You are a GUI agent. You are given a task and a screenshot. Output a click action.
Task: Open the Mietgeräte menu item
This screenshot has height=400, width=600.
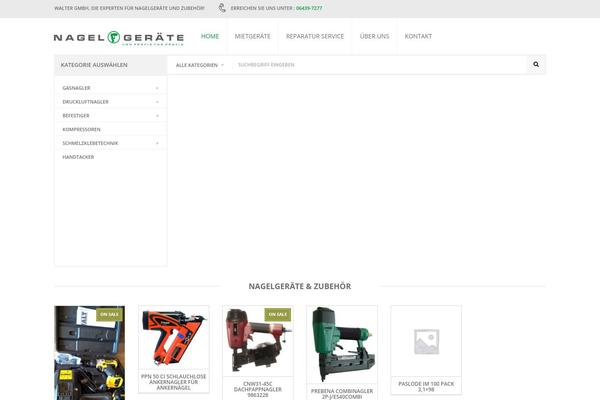253,36
